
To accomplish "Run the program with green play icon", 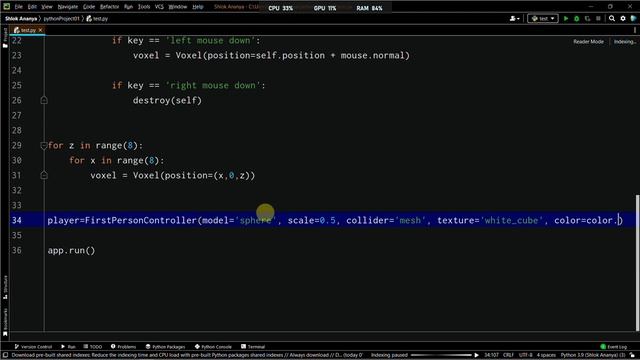I will [x=566, y=18].
